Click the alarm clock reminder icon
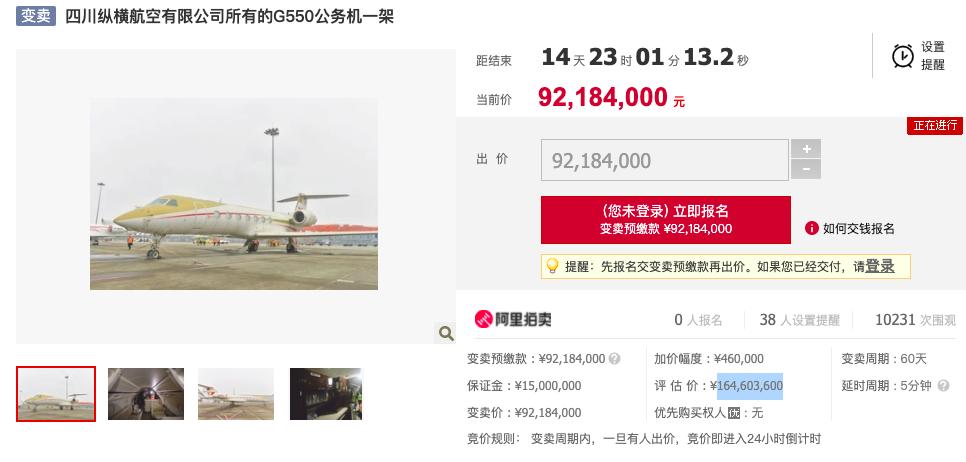Image resolution: width=966 pixels, height=462 pixels. 903,56
